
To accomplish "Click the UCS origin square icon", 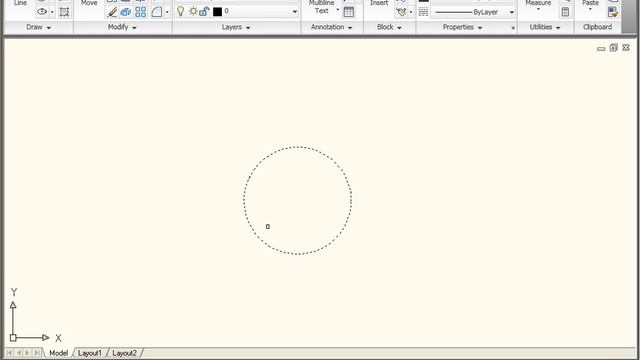I will click(13, 338).
